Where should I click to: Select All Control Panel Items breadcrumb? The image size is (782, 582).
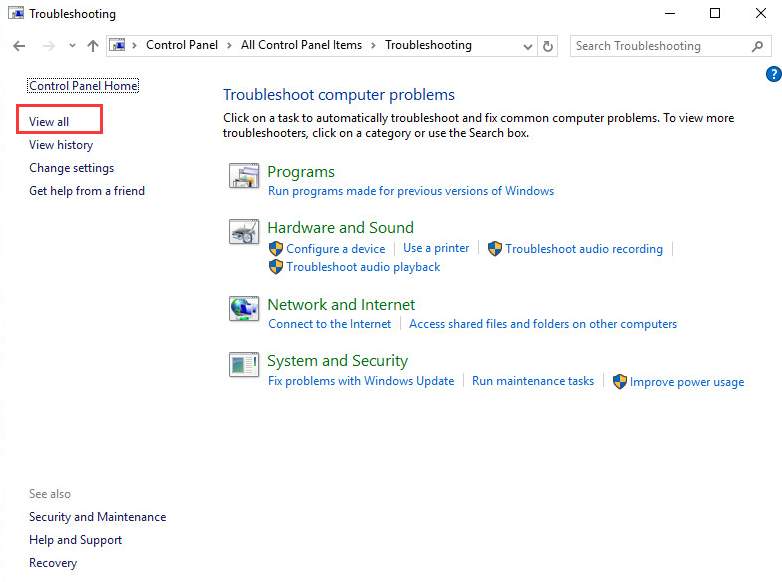coord(301,45)
